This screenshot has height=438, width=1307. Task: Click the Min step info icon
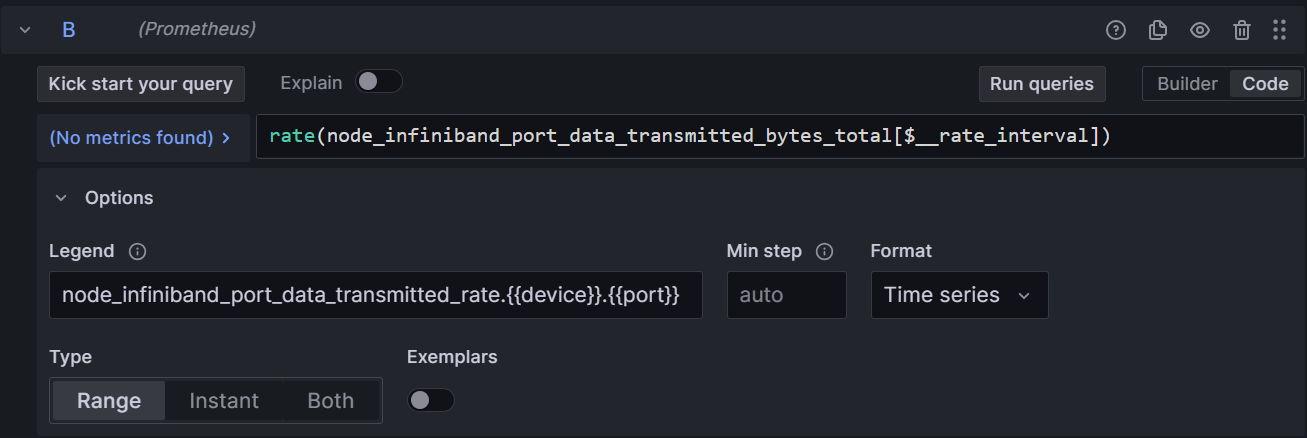pos(825,251)
